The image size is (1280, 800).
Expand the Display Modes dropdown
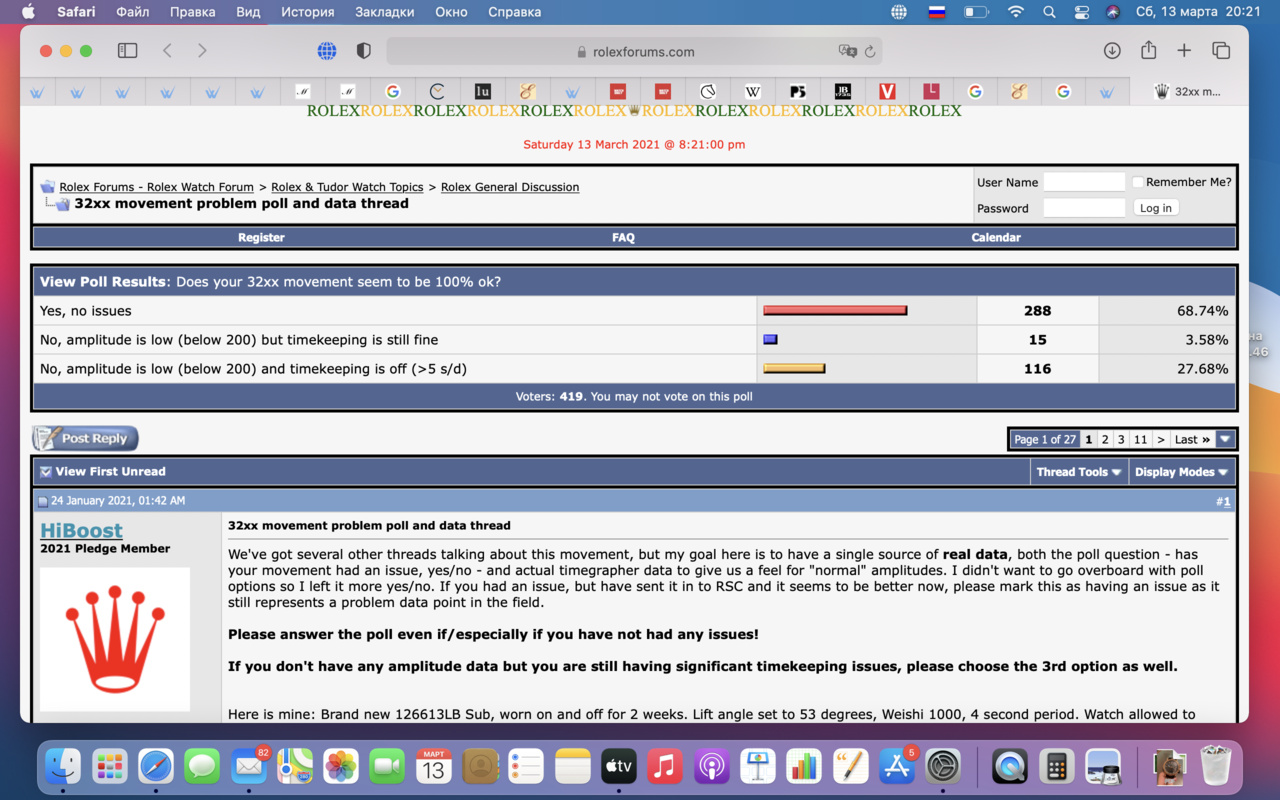tap(1181, 472)
